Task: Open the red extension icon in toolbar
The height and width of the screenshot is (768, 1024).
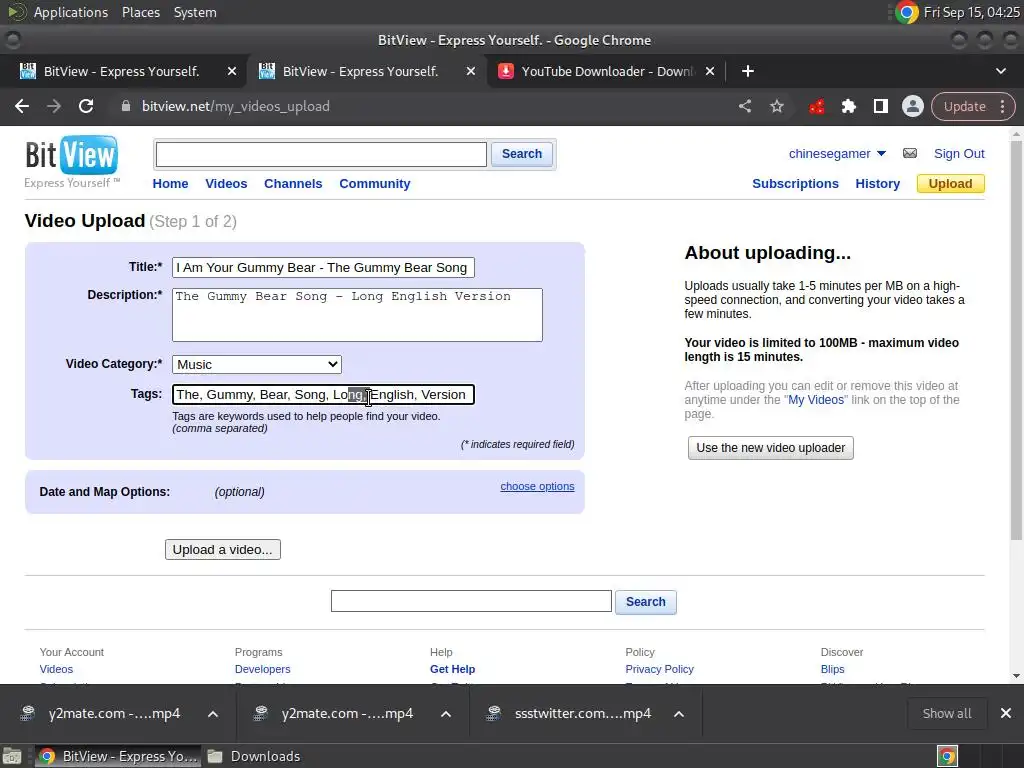Action: click(x=816, y=106)
